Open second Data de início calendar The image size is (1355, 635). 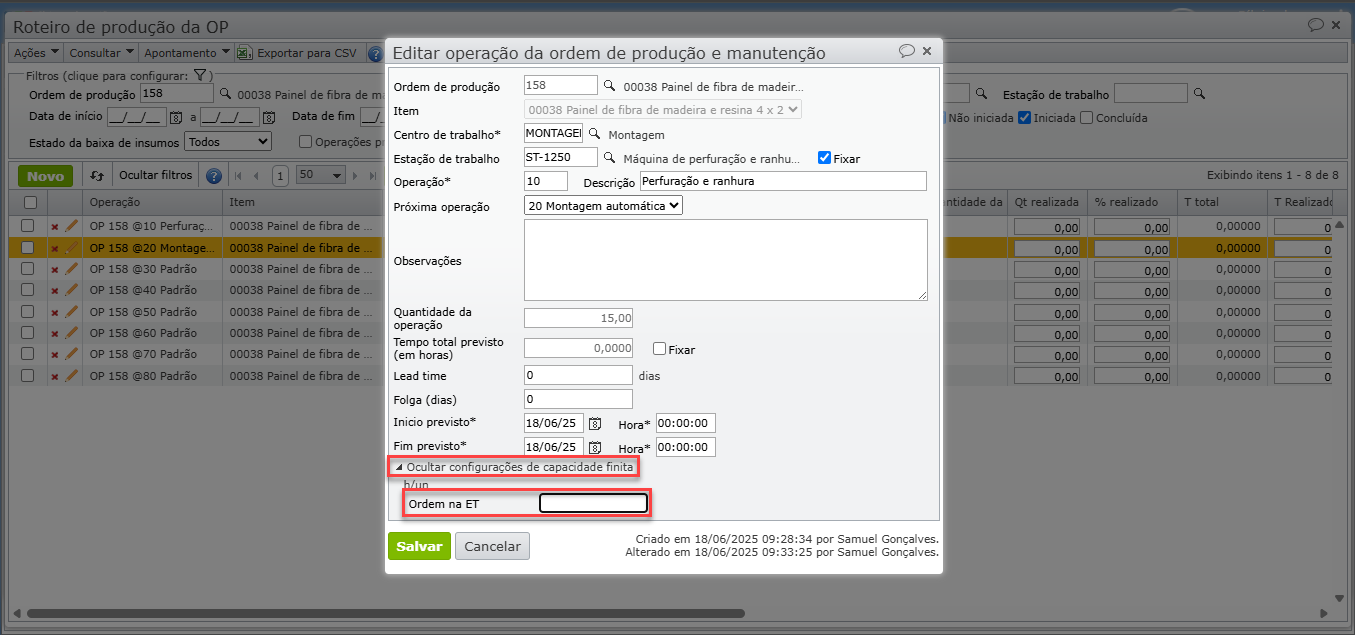[268, 118]
